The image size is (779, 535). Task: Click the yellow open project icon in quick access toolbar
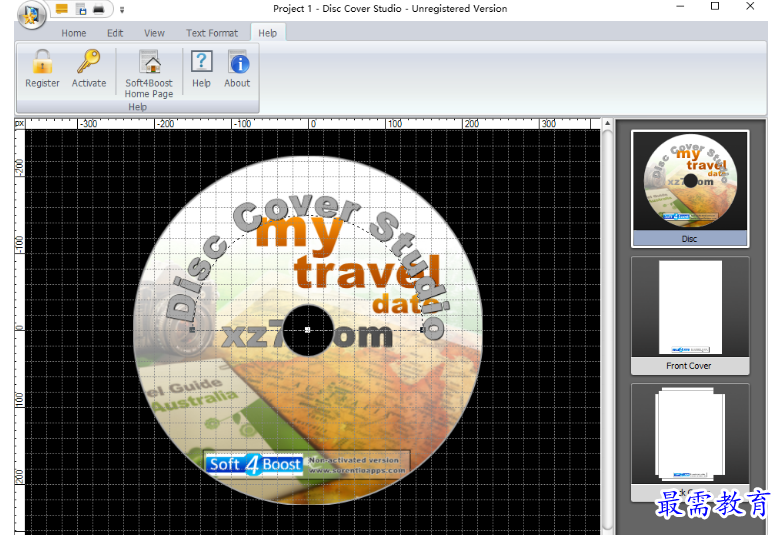[x=62, y=9]
